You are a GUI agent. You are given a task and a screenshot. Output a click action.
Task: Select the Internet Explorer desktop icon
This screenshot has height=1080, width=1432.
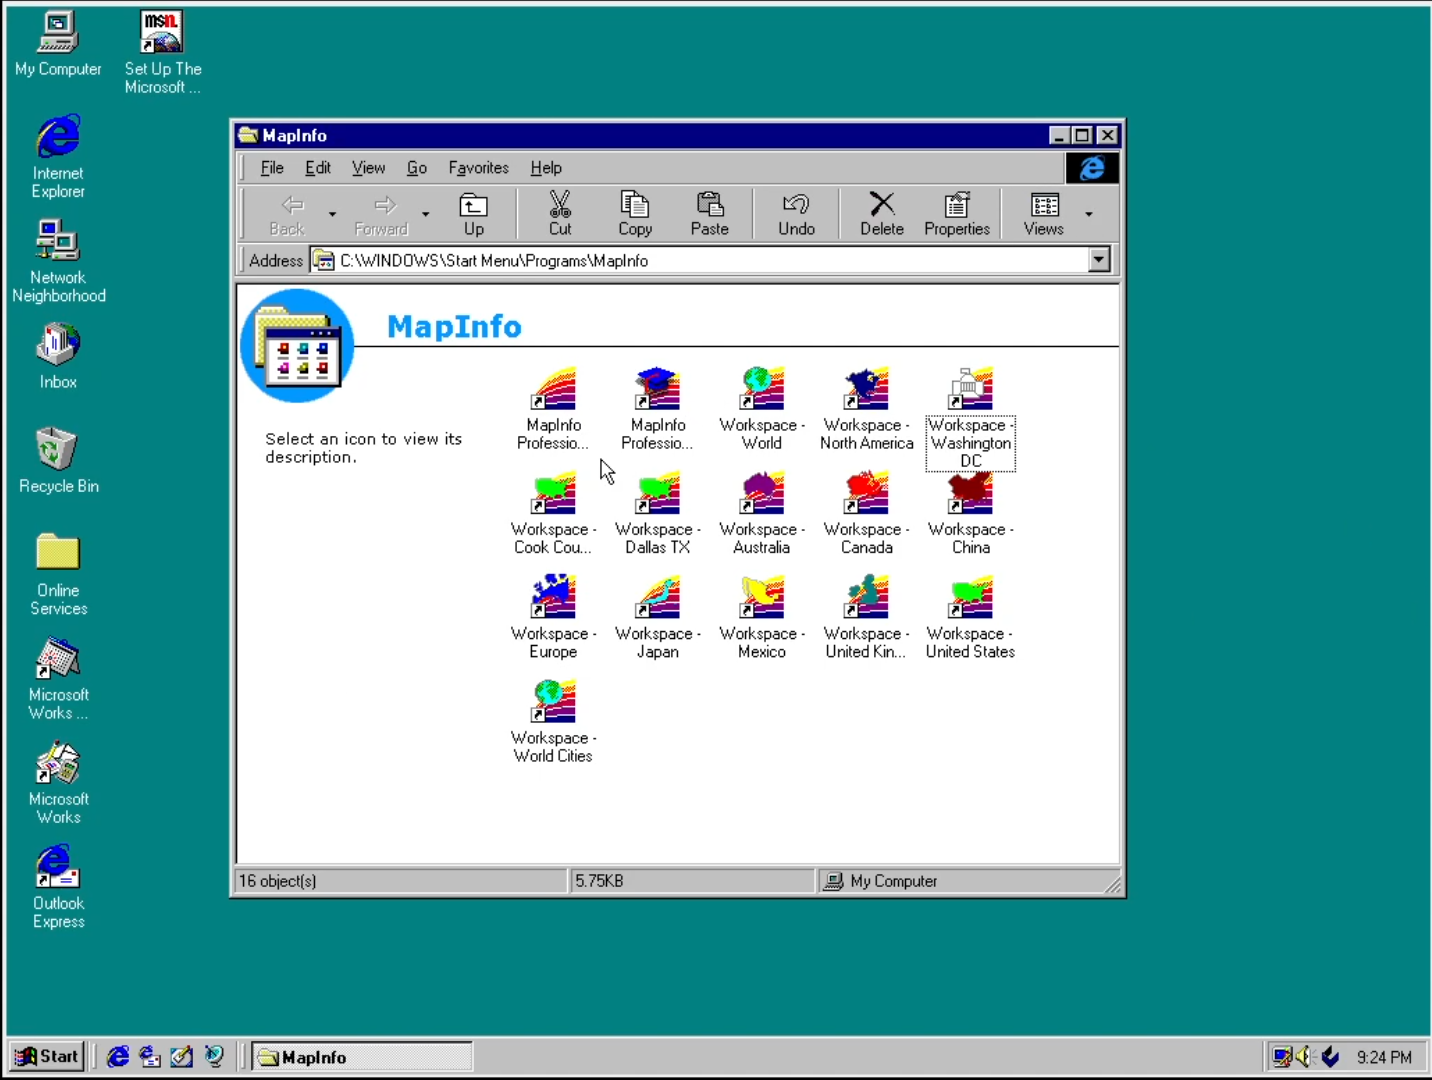click(x=58, y=157)
